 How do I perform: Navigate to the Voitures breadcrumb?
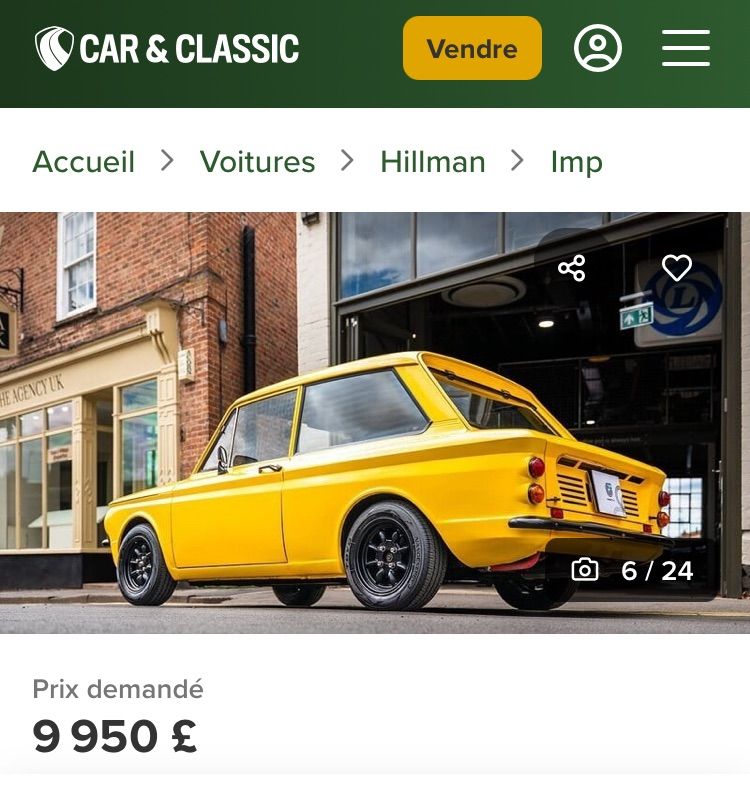pyautogui.click(x=257, y=162)
